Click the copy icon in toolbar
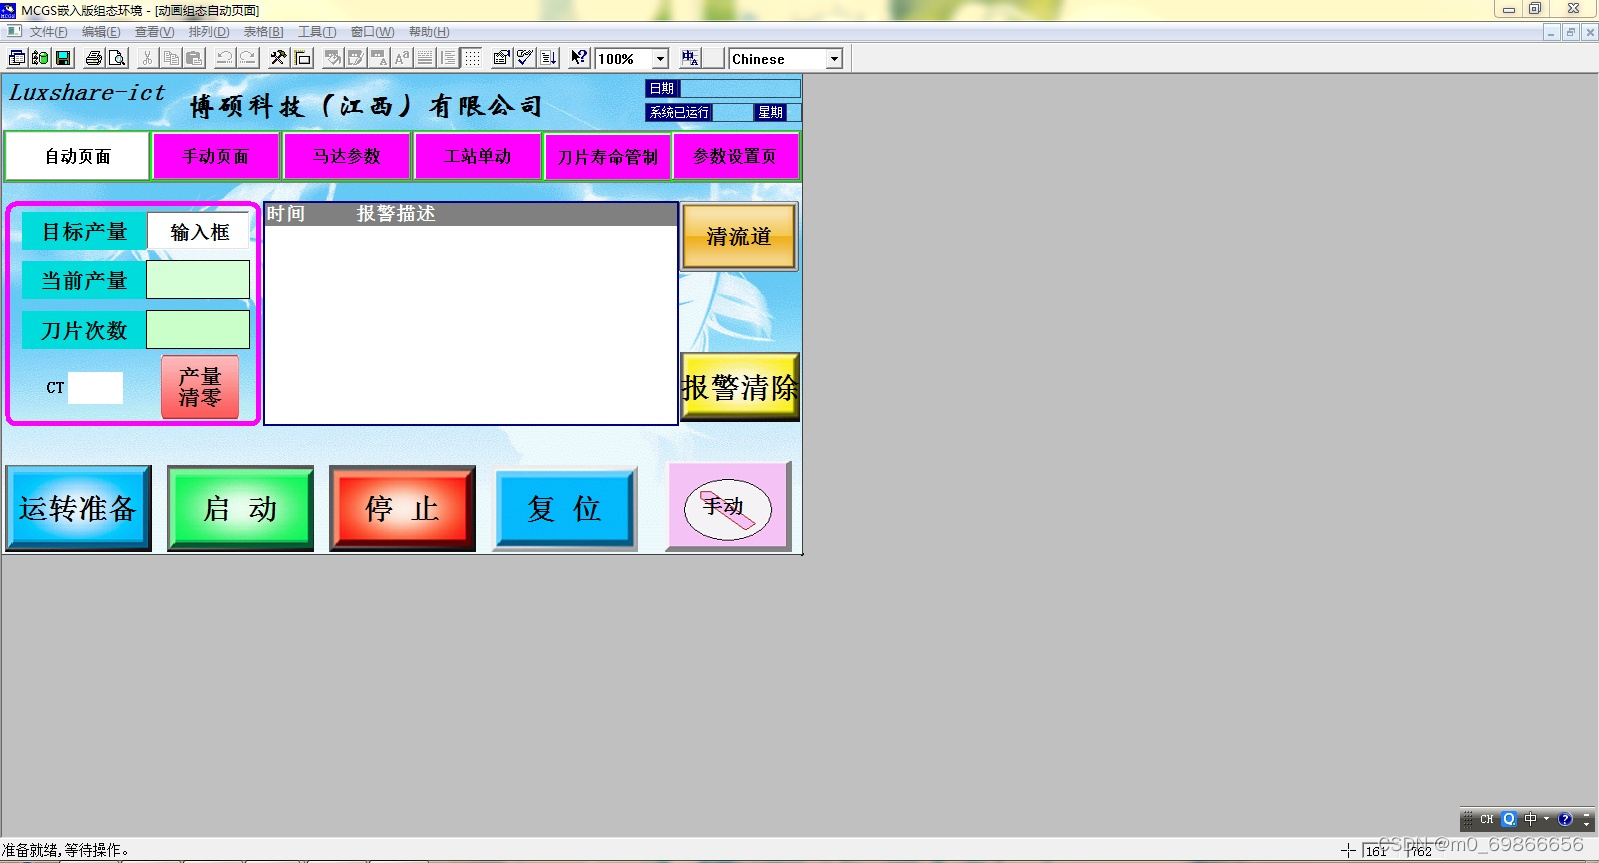The image size is (1599, 863). pos(171,58)
